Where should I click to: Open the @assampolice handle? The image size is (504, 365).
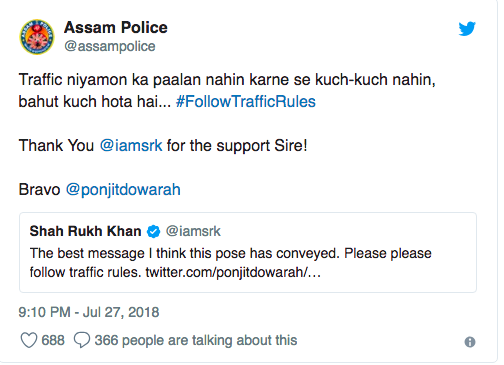click(110, 46)
